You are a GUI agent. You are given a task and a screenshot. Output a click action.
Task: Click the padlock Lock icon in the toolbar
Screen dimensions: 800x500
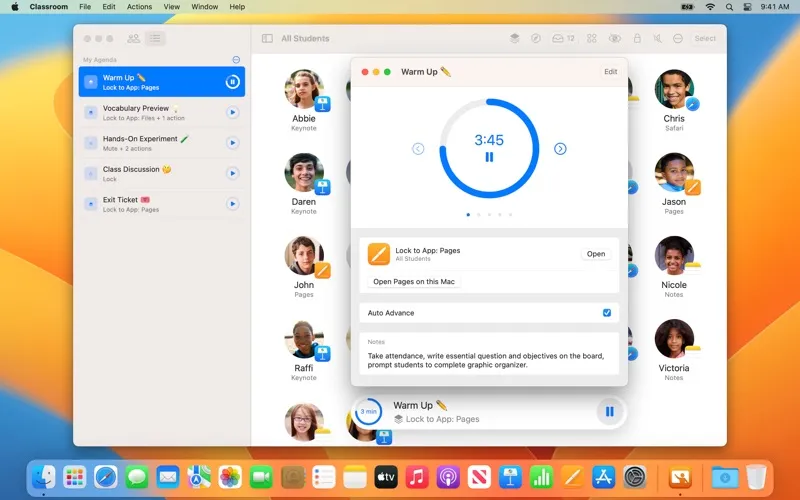pos(637,38)
